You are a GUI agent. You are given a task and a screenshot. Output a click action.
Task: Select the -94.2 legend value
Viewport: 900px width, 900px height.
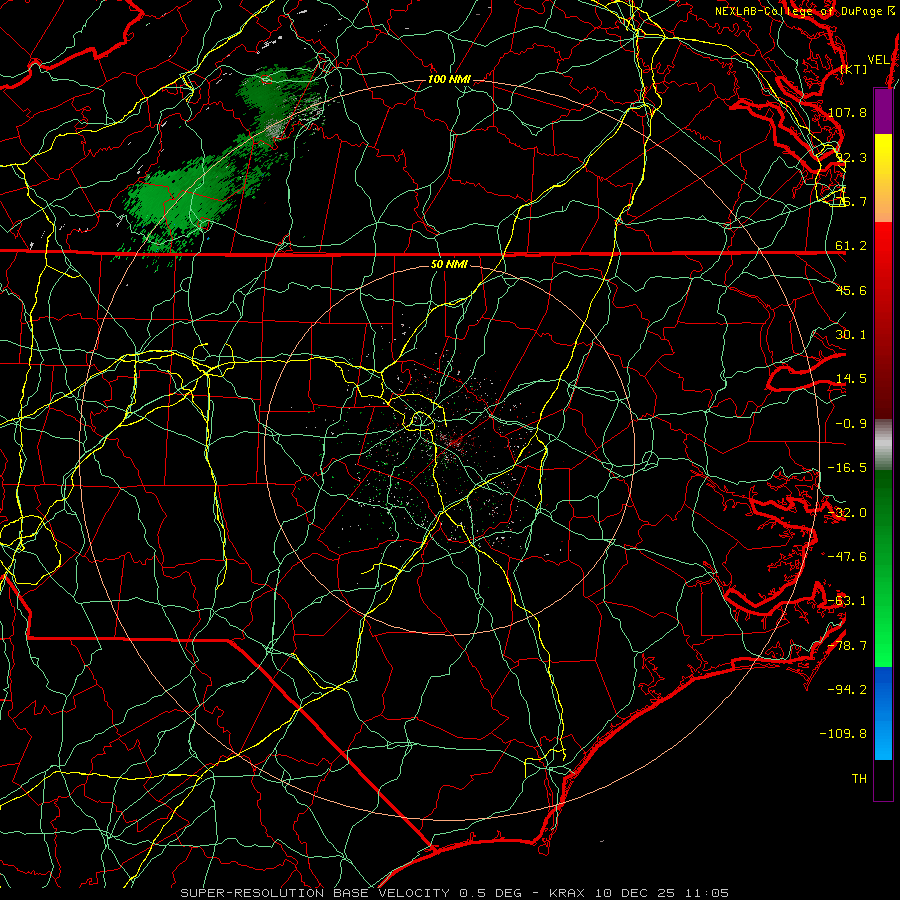point(847,690)
